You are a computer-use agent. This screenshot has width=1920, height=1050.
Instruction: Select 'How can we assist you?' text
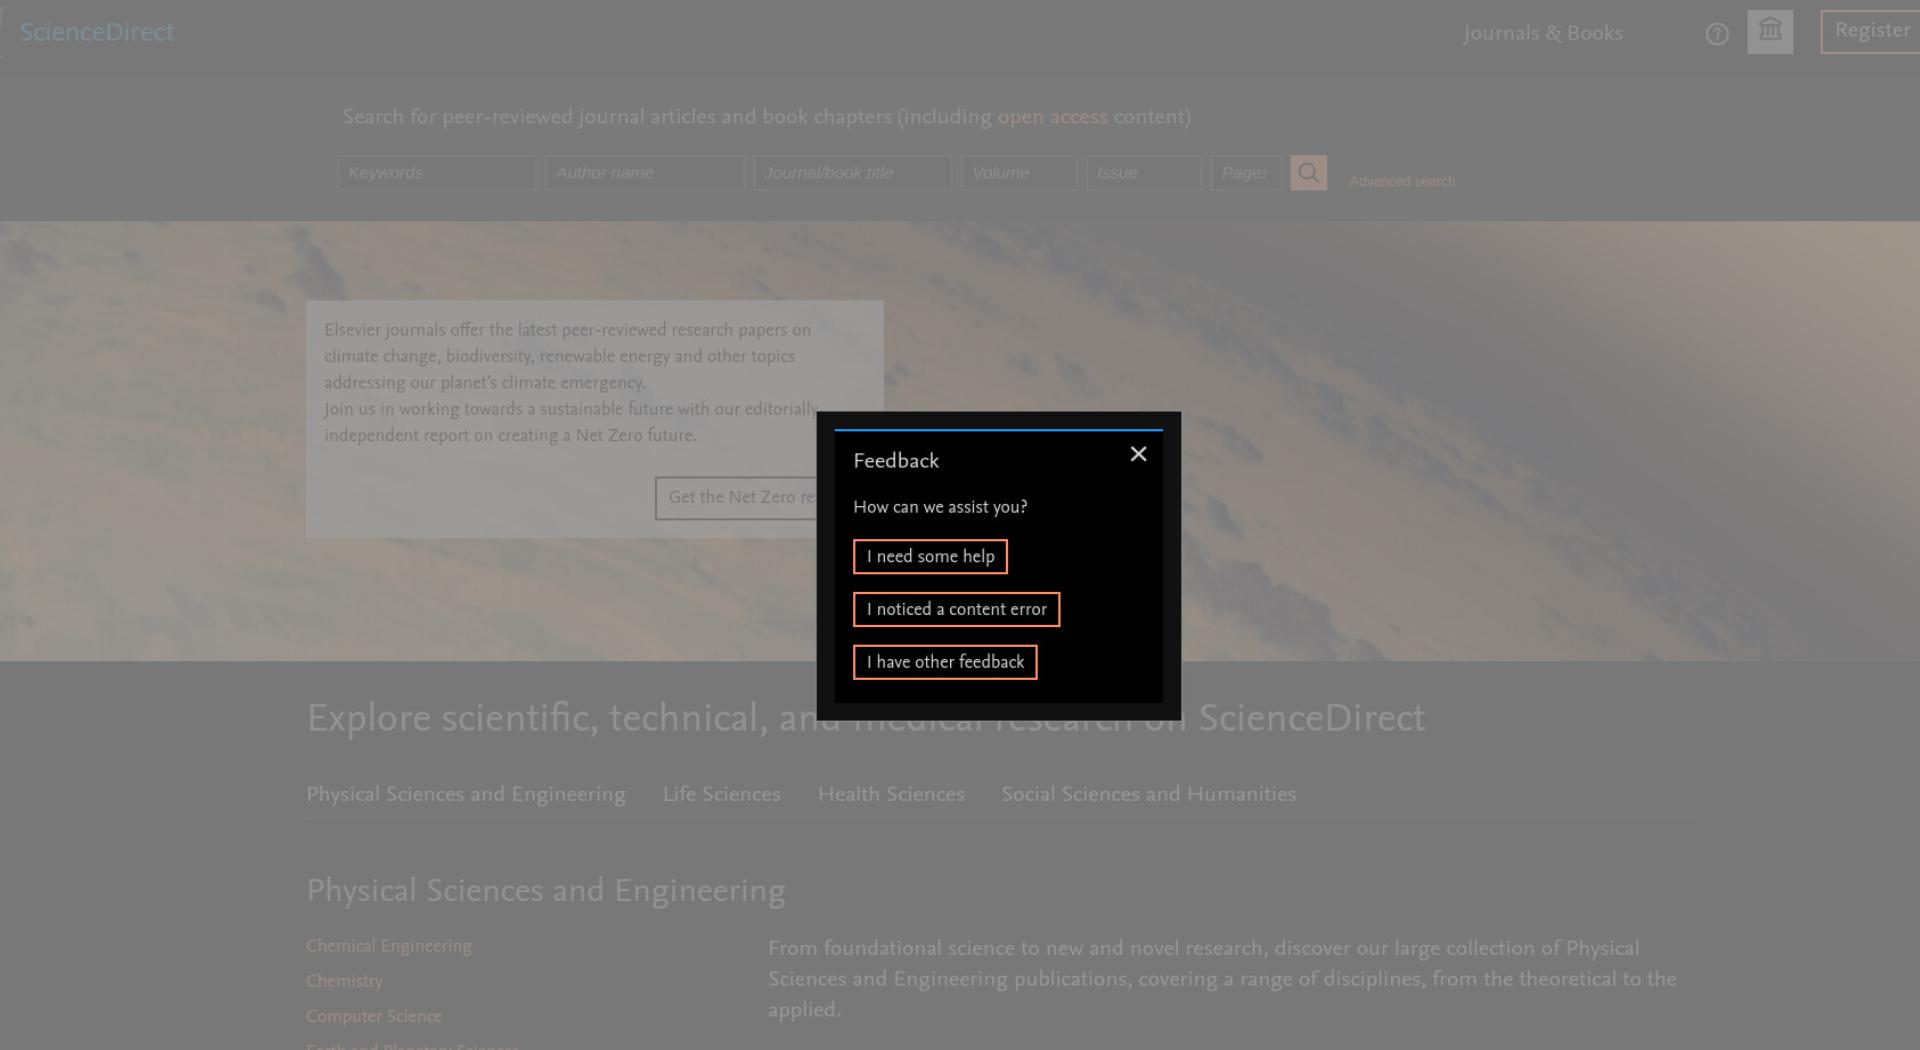[x=940, y=507]
